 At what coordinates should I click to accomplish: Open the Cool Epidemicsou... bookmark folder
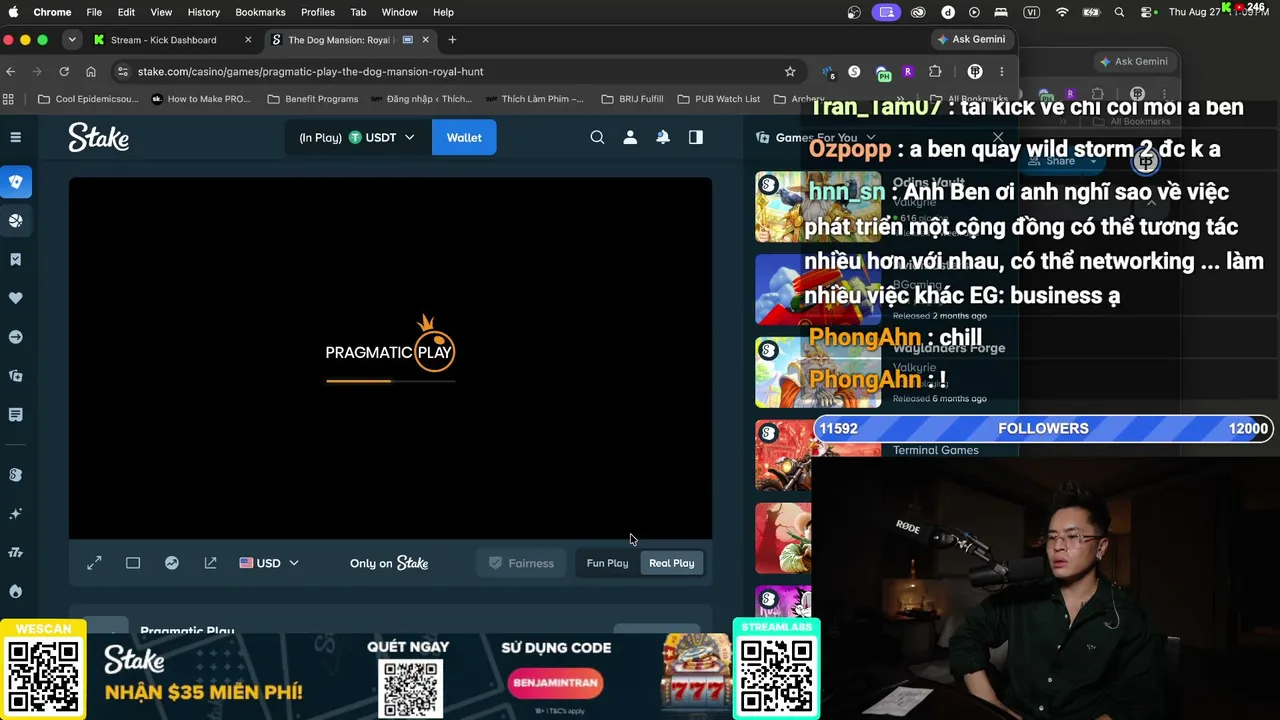(x=88, y=99)
